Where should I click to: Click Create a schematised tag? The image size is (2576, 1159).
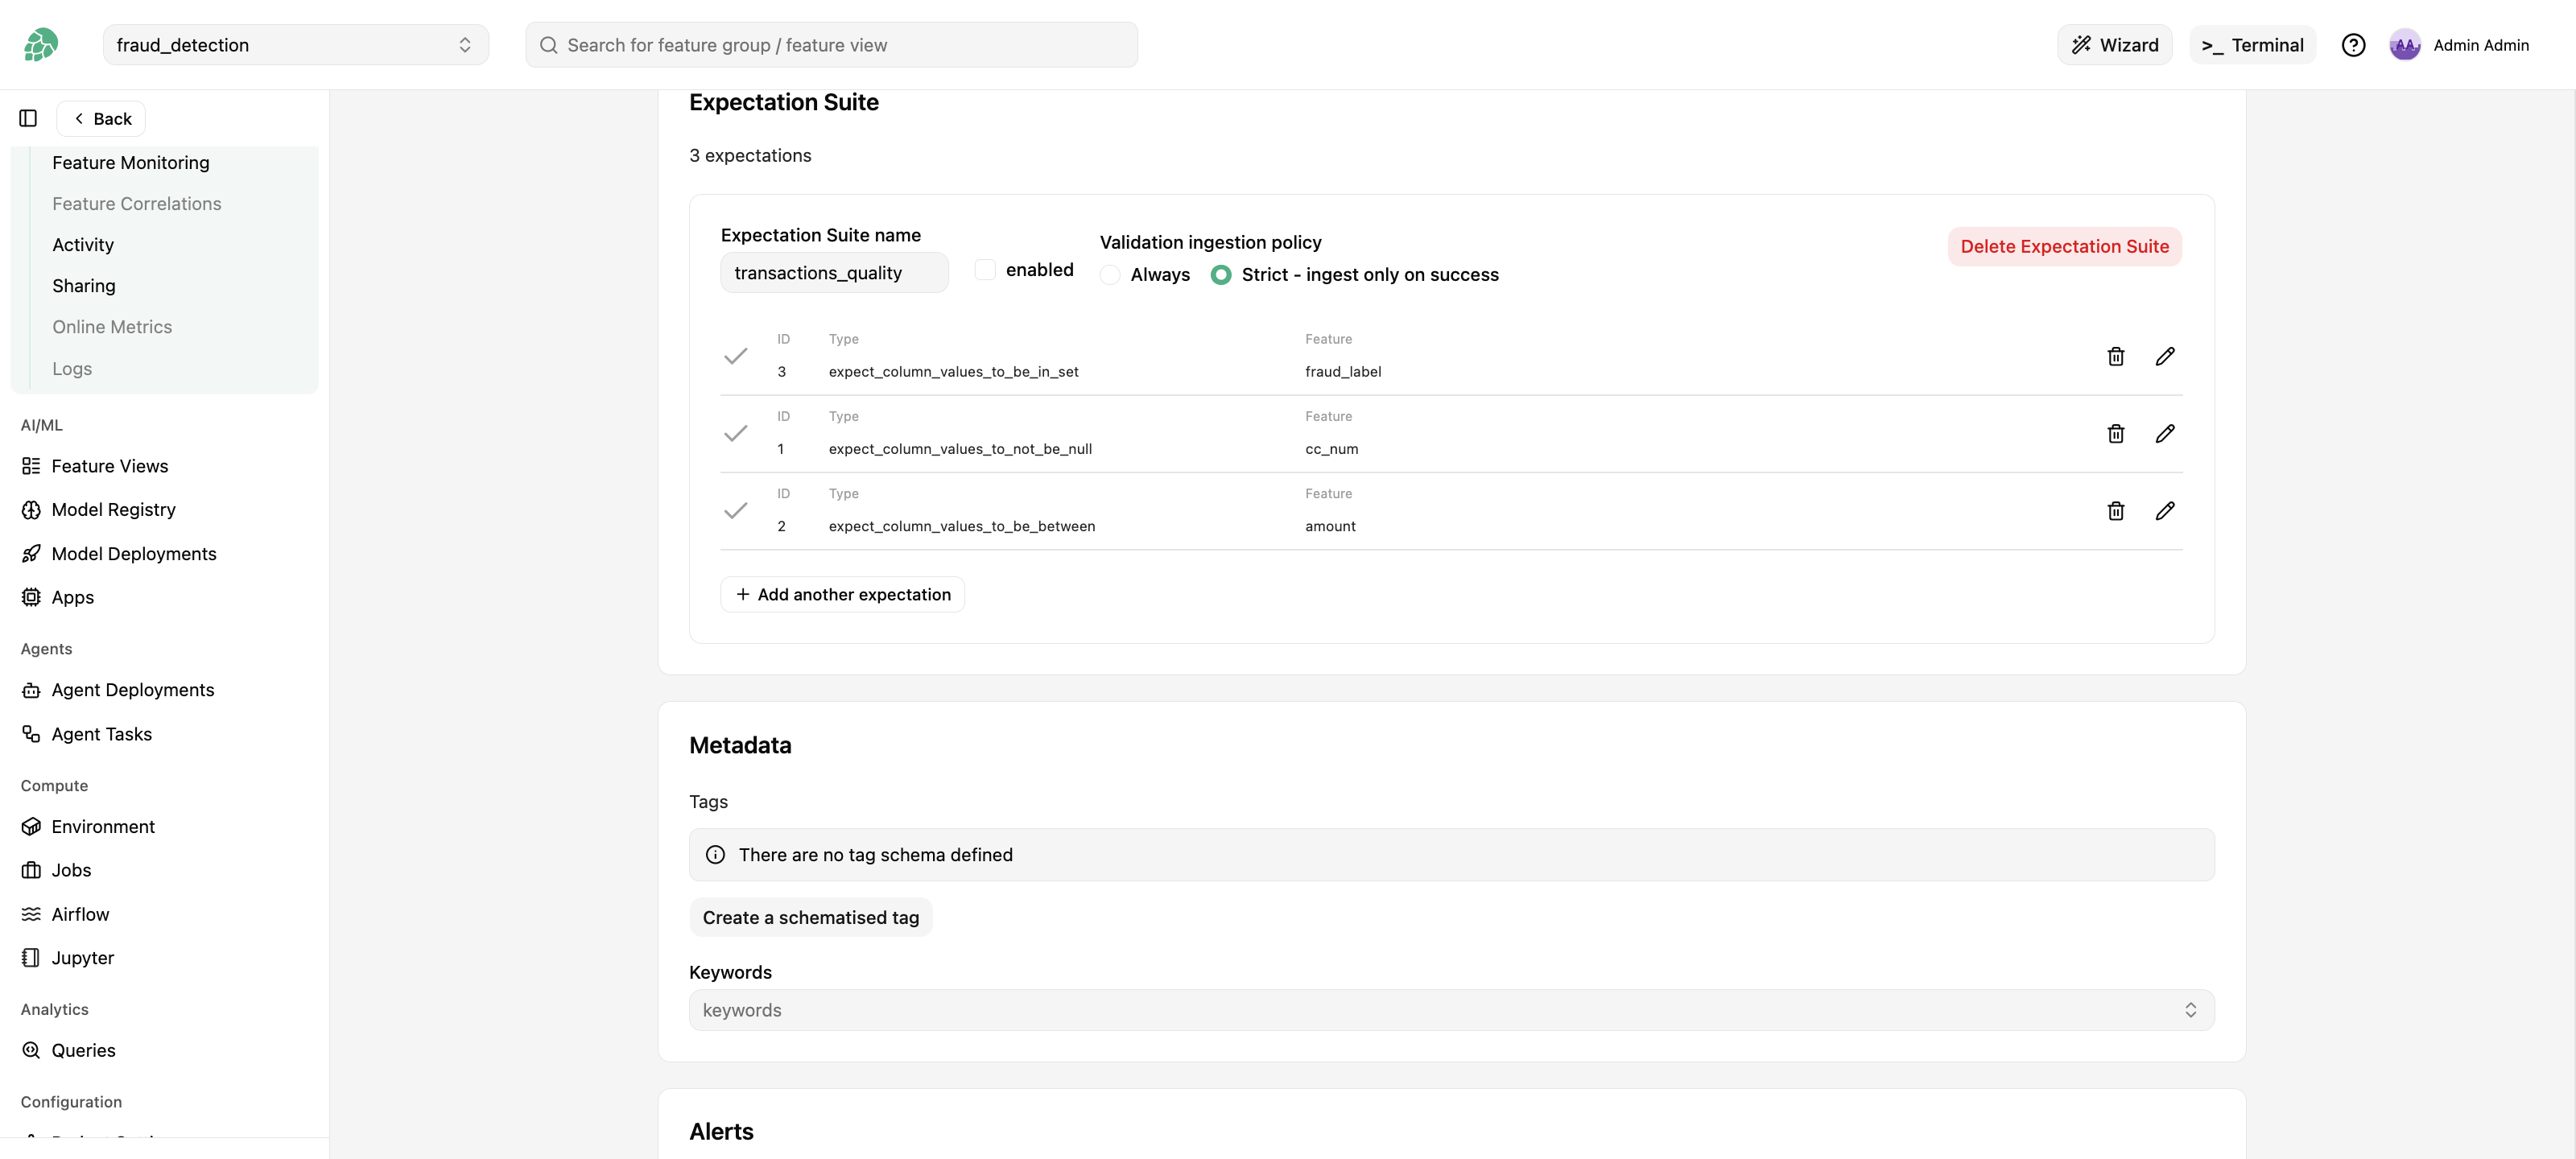[811, 918]
